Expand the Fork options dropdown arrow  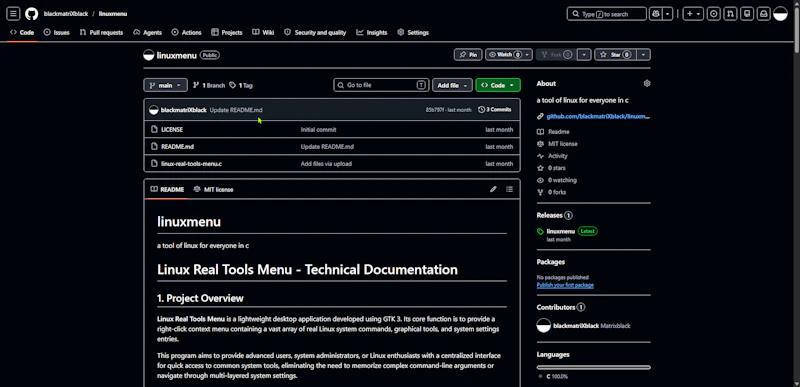pos(585,55)
